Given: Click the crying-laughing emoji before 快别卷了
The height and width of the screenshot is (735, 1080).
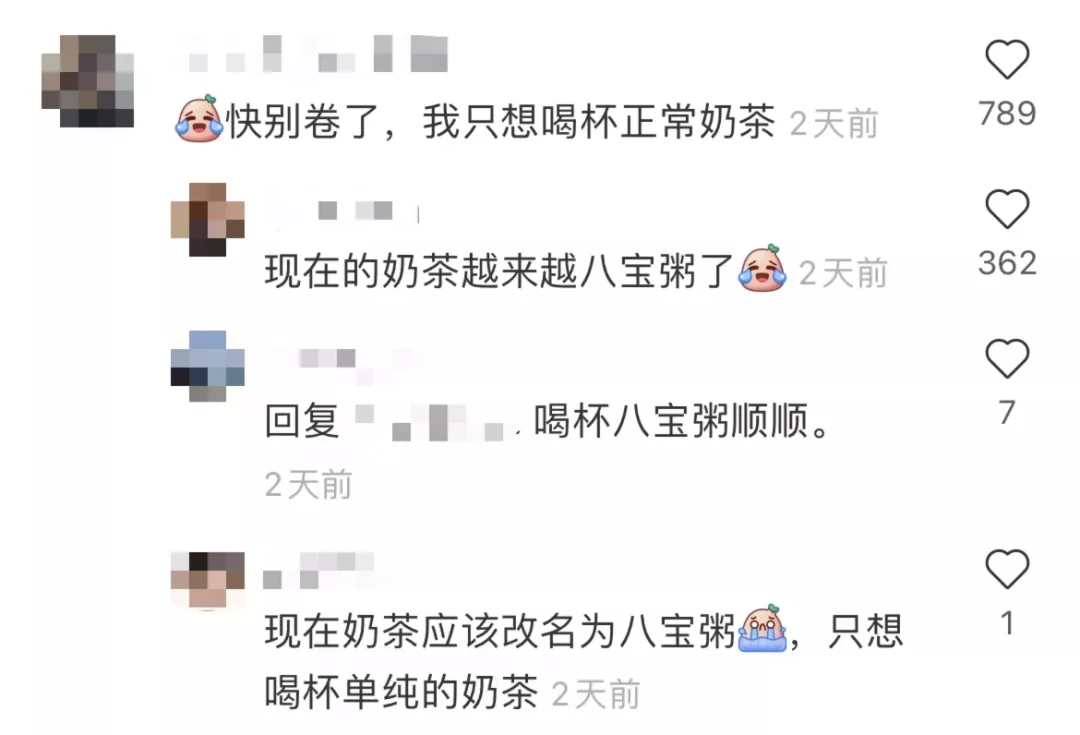Looking at the screenshot, I should pos(199,119).
